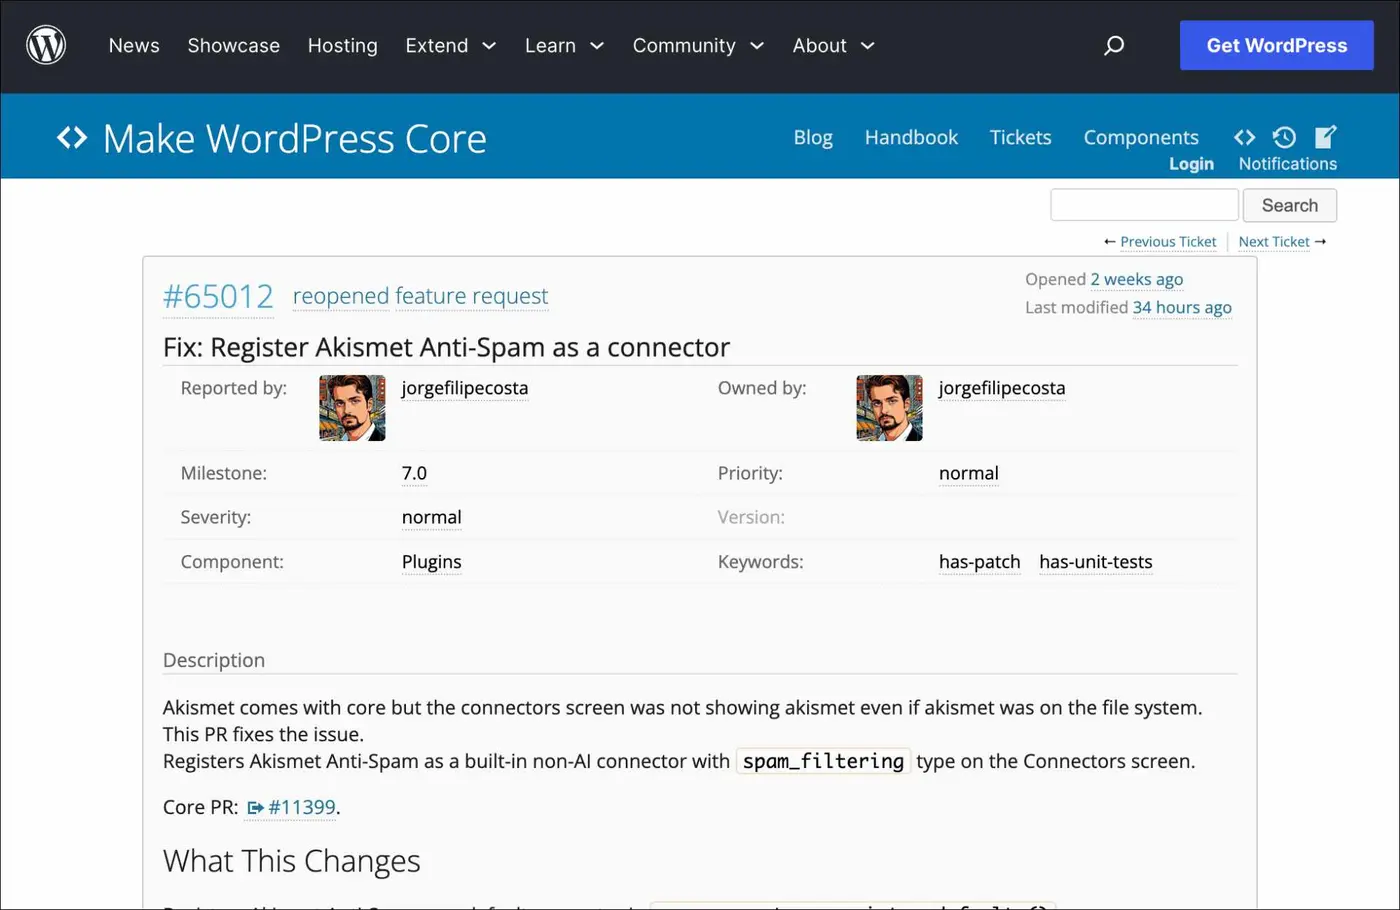1400x910 pixels.
Task: Click jorgefilipecosta's reporter avatar
Action: click(x=352, y=407)
